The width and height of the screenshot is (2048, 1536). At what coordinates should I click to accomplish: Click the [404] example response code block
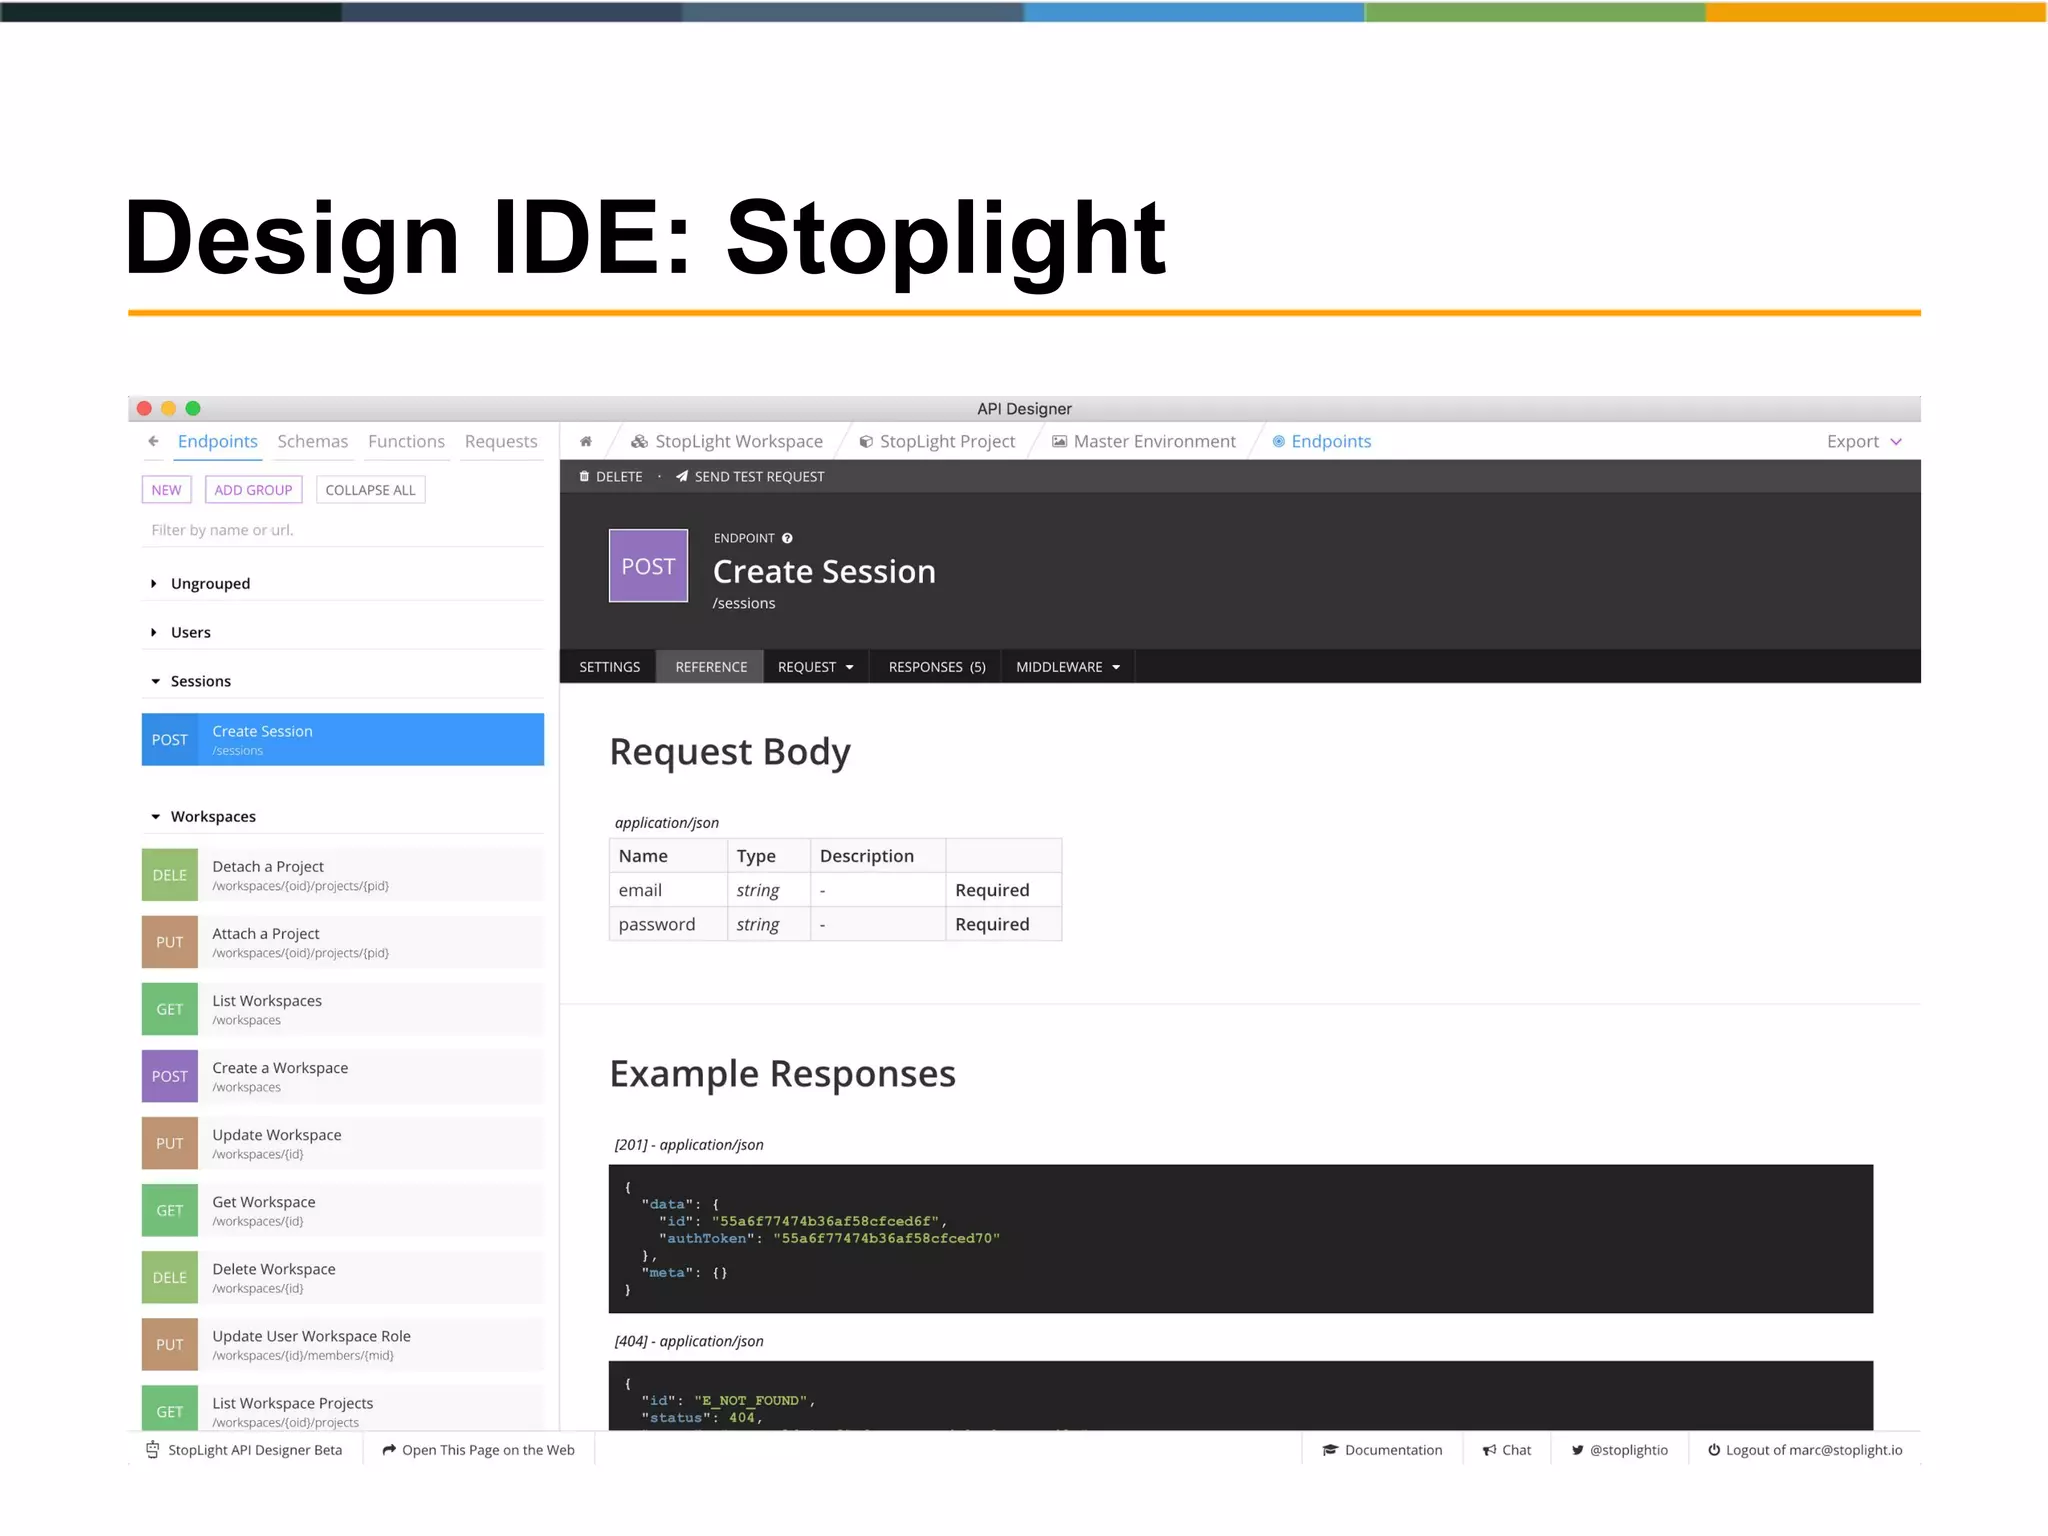pos(1240,1395)
